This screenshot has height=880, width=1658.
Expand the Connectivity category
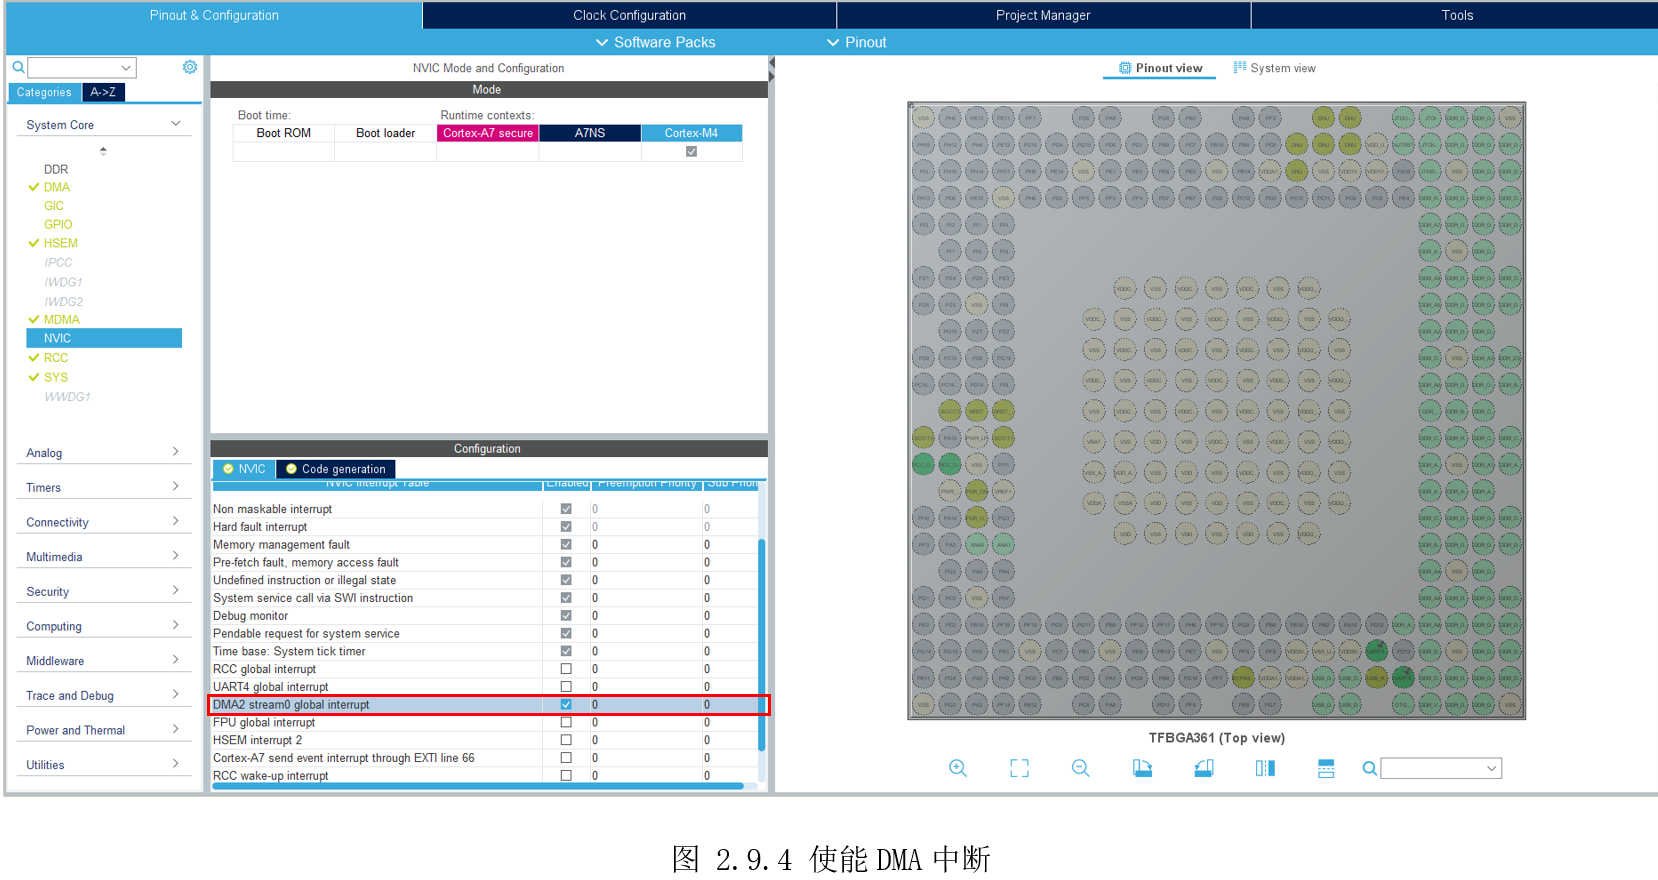point(102,522)
